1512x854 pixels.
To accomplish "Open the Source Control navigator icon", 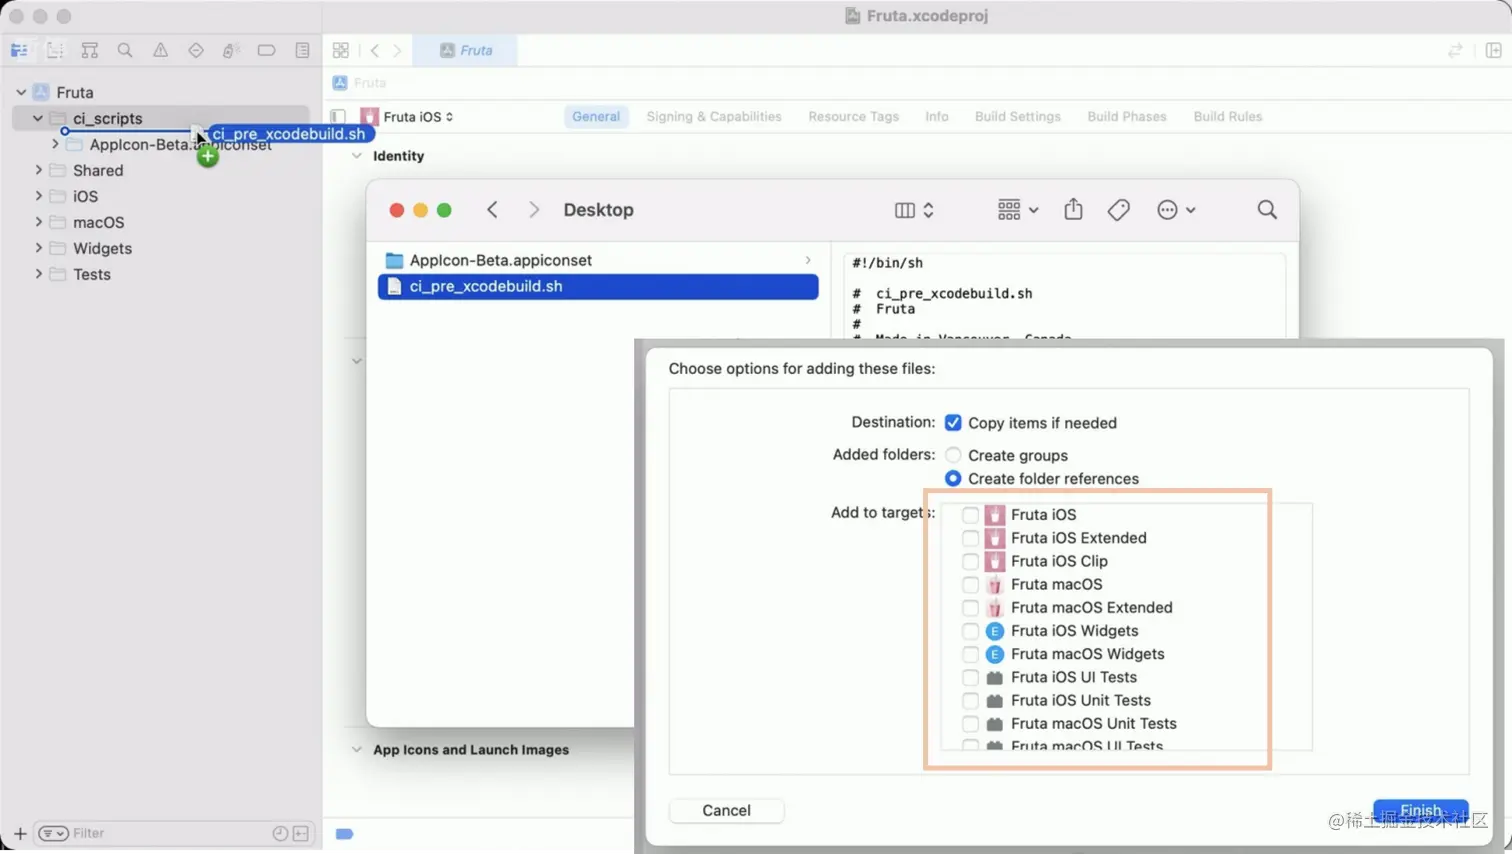I will point(54,50).
